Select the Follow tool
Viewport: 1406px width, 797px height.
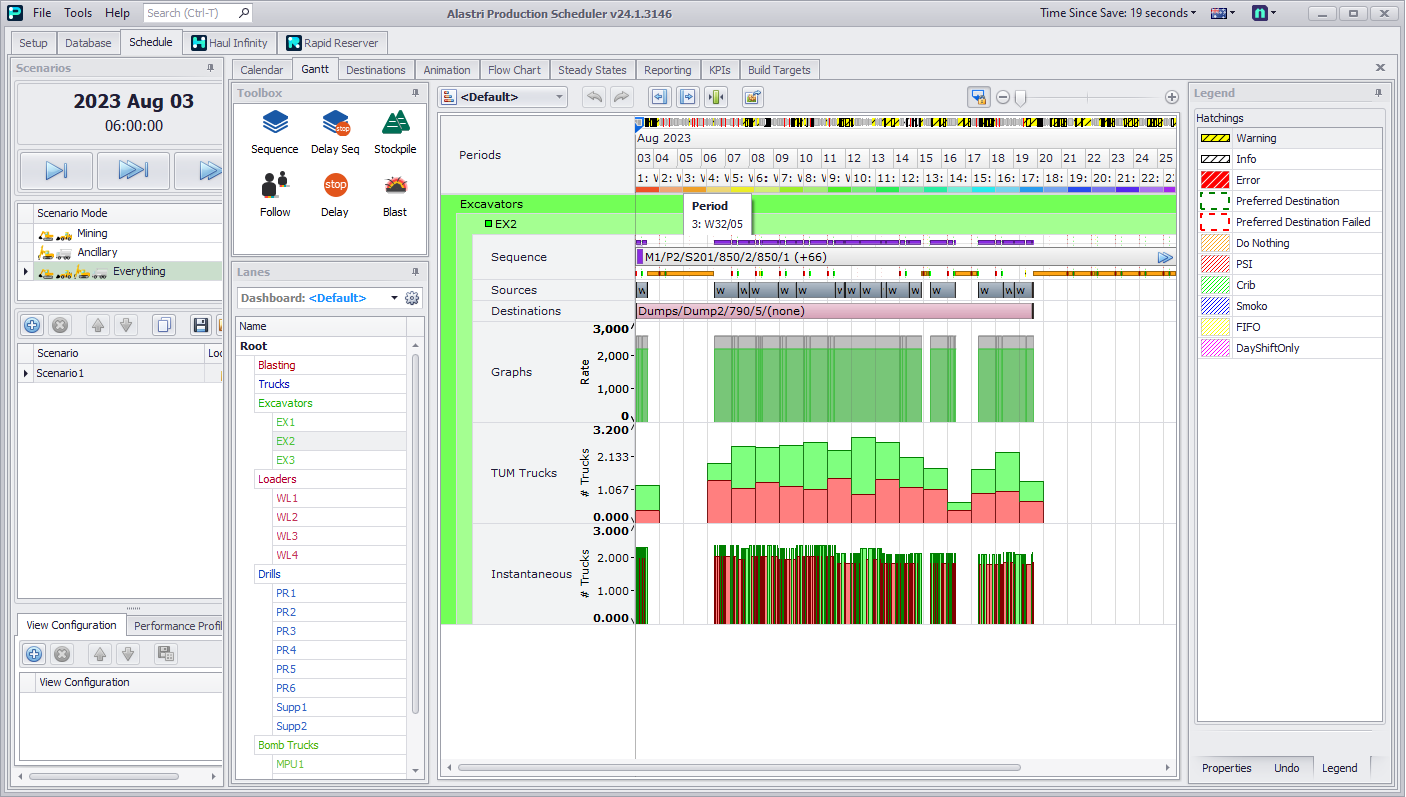pos(274,186)
